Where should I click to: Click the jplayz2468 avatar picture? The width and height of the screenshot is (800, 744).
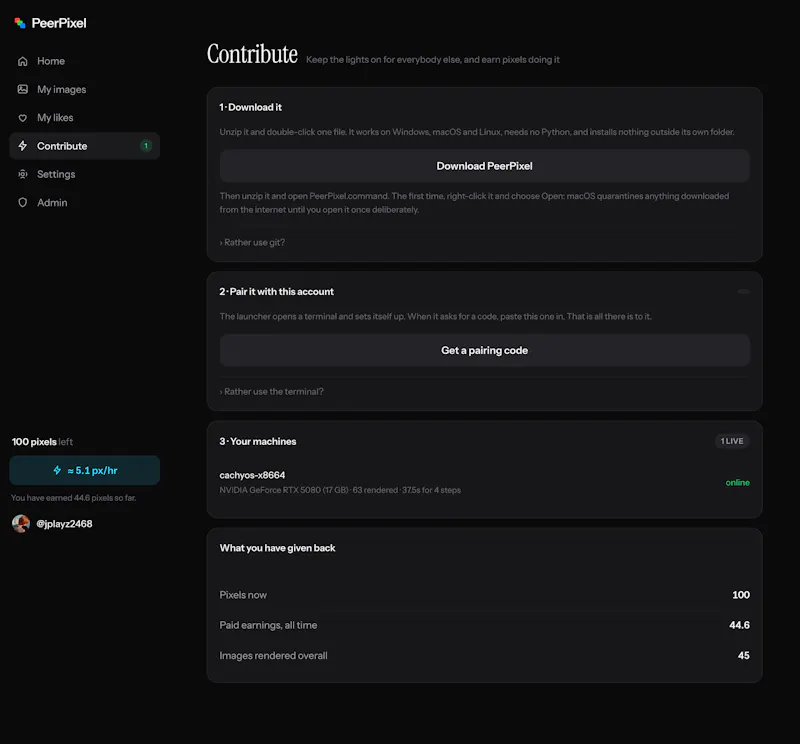click(21, 524)
